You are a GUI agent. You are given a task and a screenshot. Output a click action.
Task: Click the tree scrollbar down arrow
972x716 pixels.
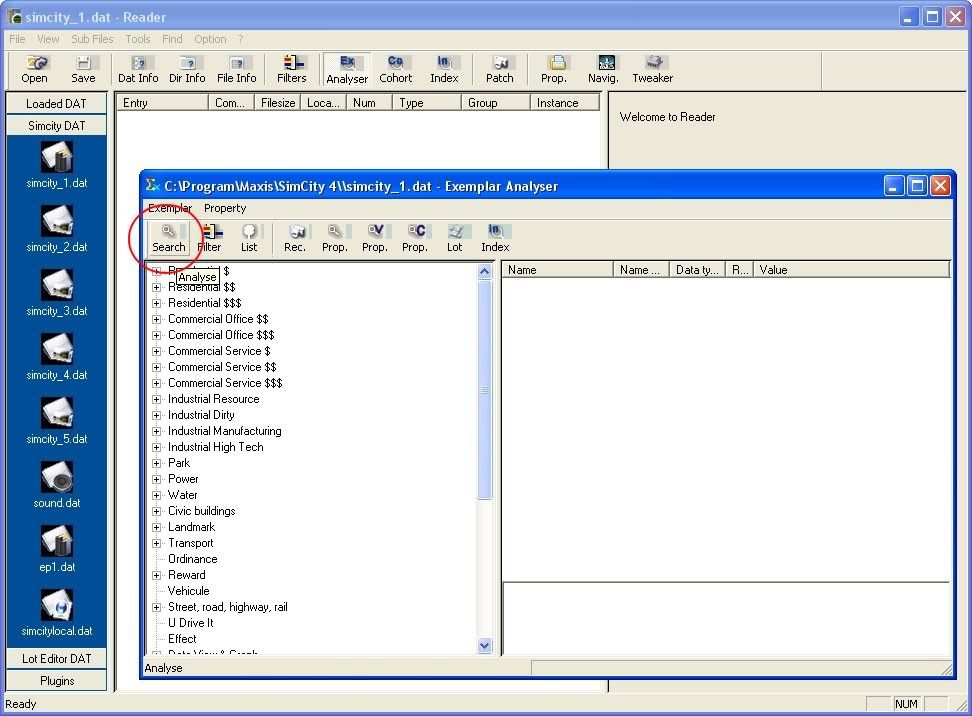[x=485, y=645]
